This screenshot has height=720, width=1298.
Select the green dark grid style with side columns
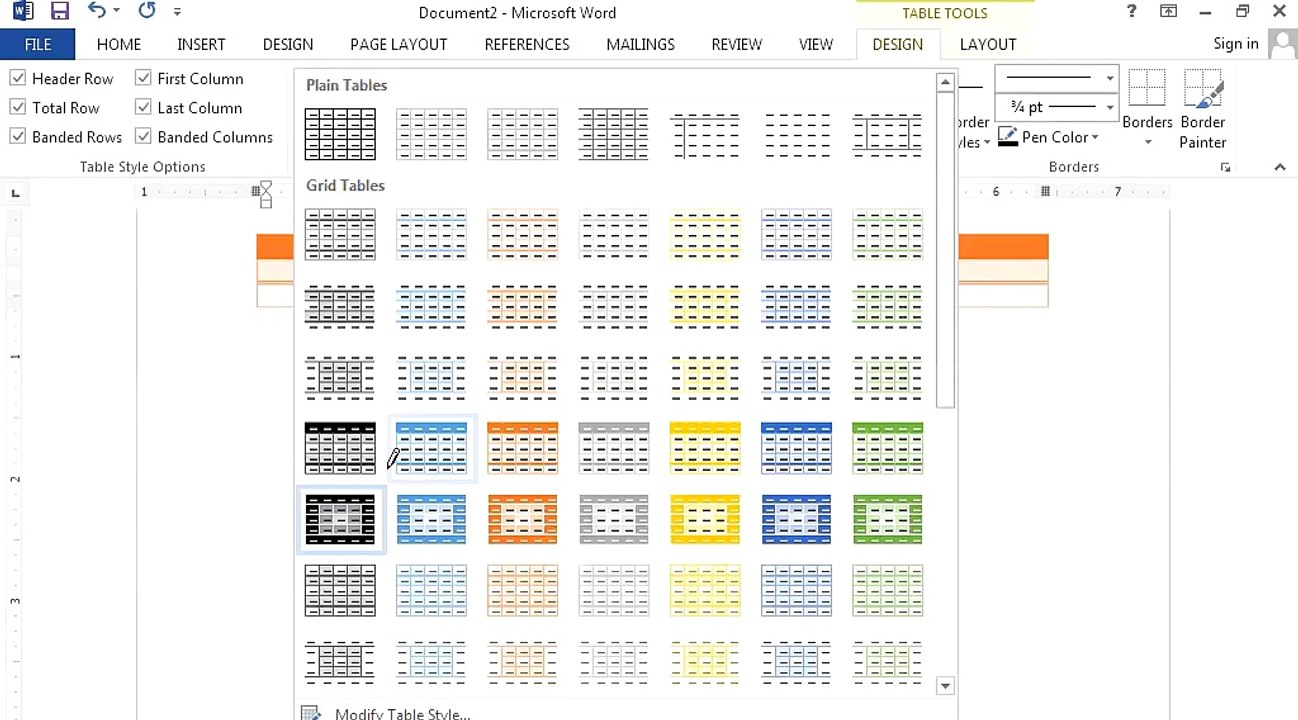(x=887, y=519)
